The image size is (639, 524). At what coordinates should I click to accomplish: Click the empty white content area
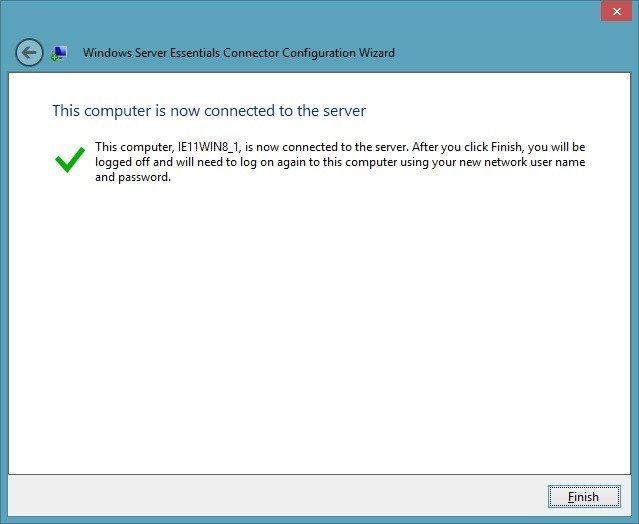tap(319, 326)
